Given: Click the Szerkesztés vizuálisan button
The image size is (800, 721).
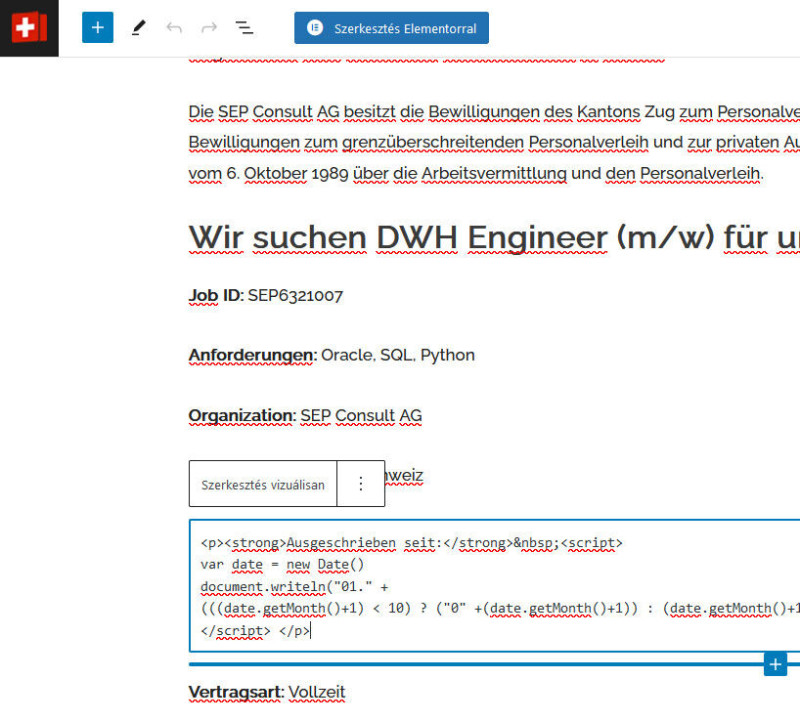Looking at the screenshot, I should click(x=263, y=484).
